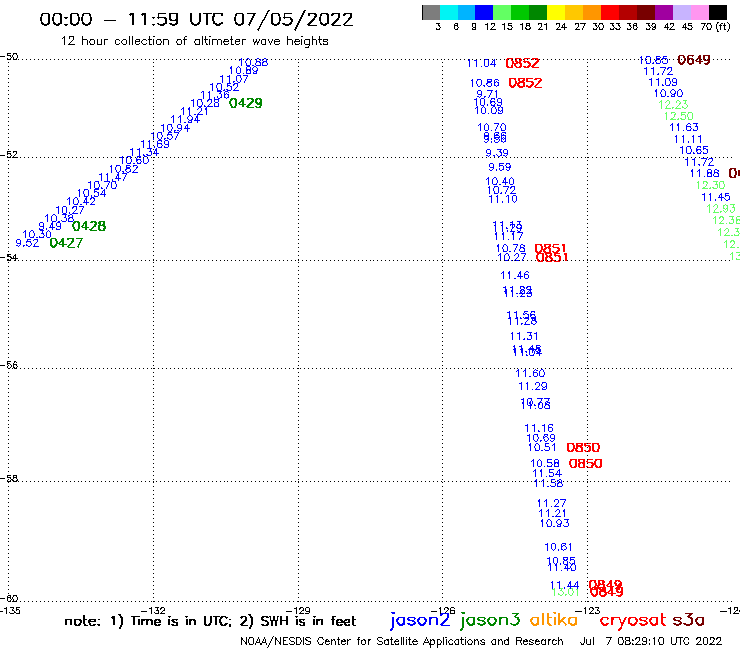The width and height of the screenshot is (740, 650).
Task: Click the "-129" longitude axis label
Action: (298, 610)
